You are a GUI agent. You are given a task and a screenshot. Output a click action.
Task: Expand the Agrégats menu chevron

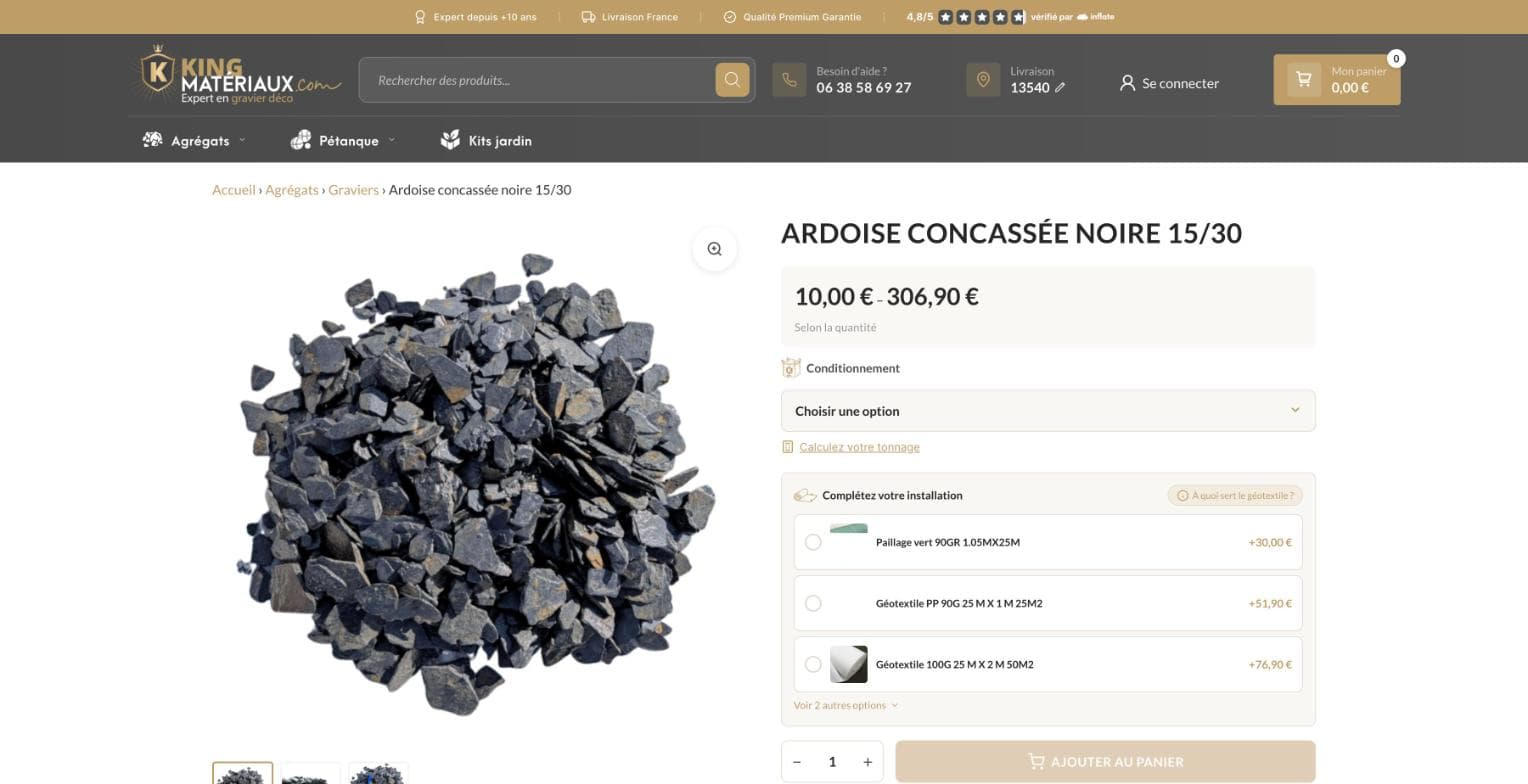242,140
